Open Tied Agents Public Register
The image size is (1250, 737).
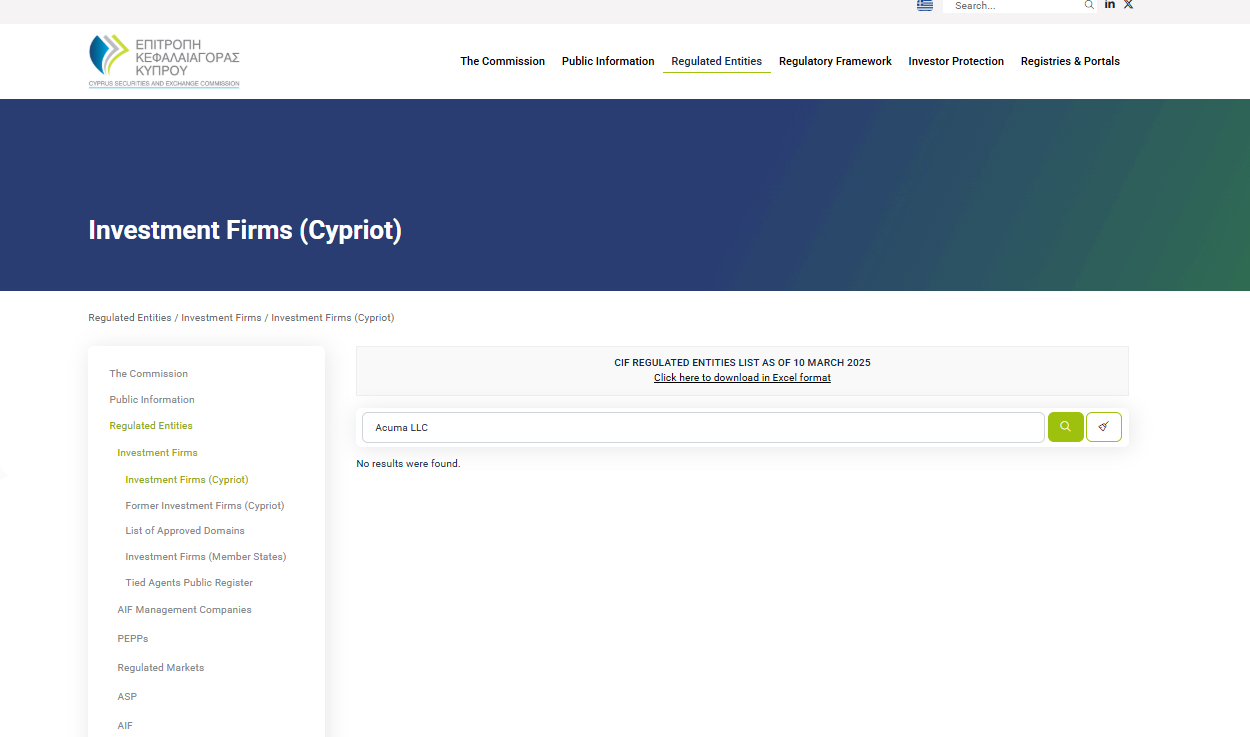189,583
